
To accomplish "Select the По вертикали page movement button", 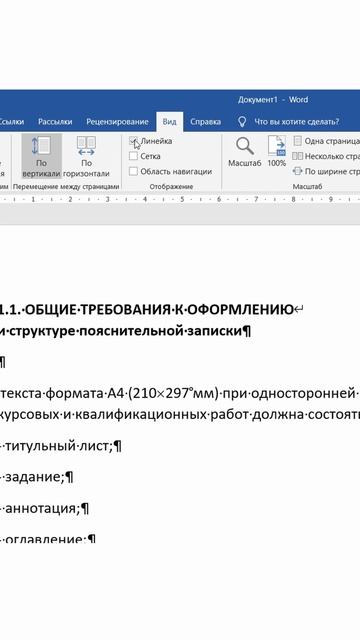I will (41, 156).
